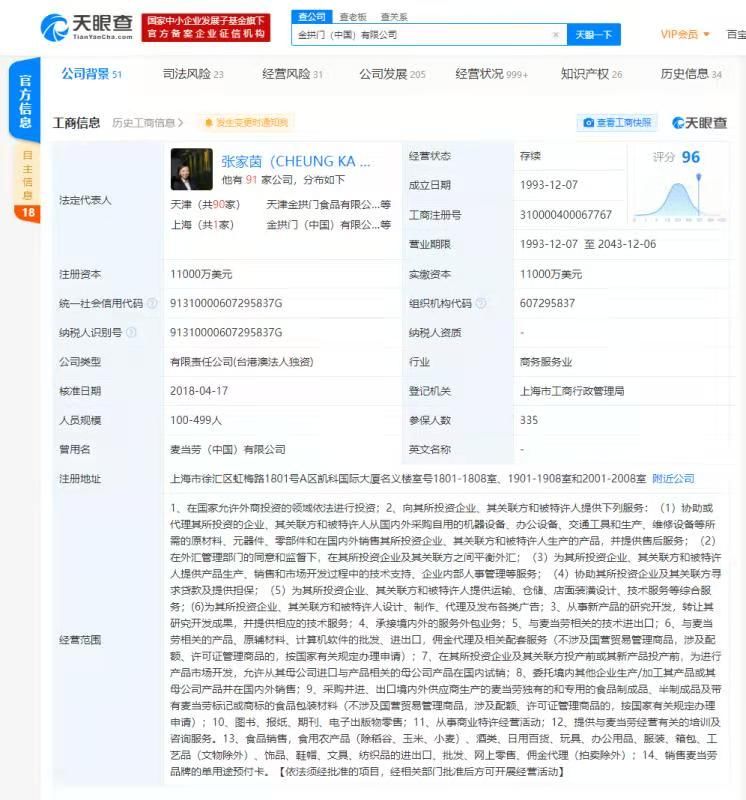Open 张家茵 (CHEUNG KA) profile link
746x800 pixels.
(296, 161)
